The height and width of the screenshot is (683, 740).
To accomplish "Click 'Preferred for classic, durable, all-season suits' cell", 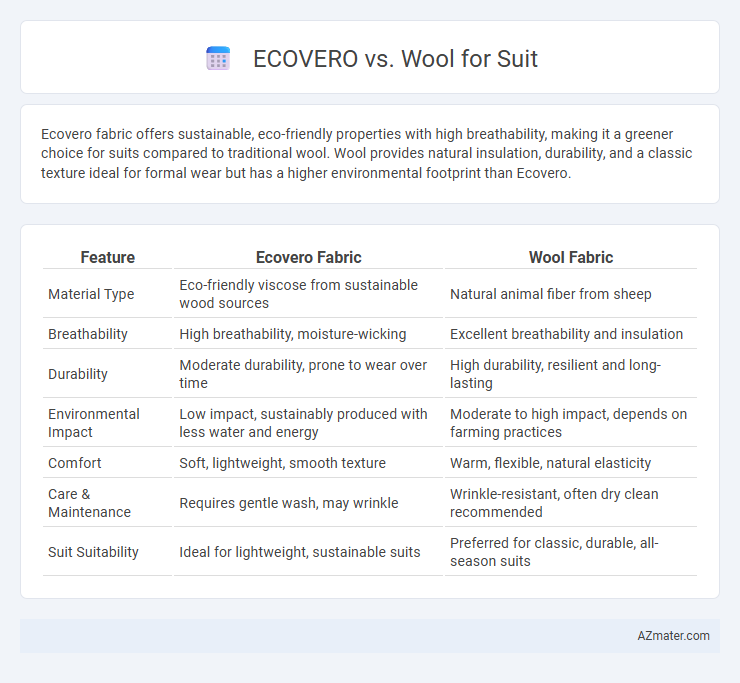I will (x=571, y=552).
